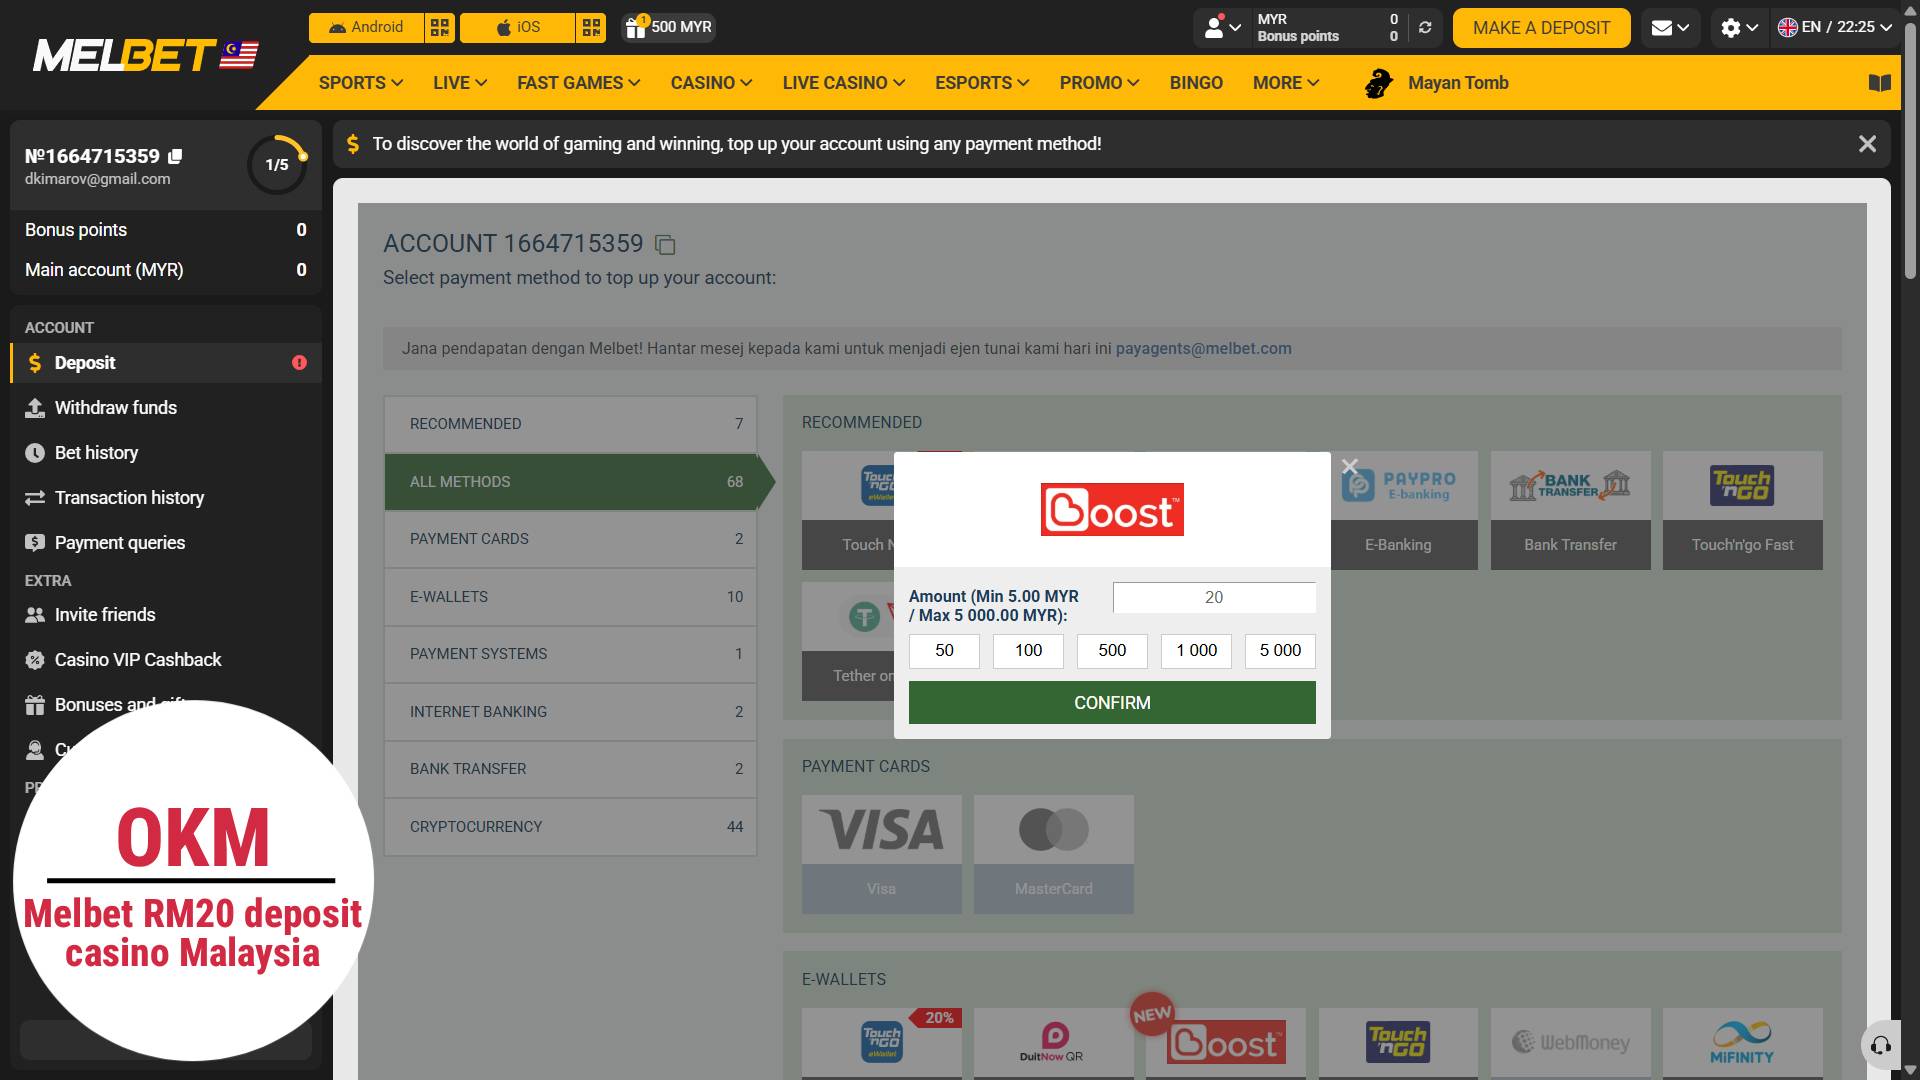Choose the 500 preset amount
The width and height of the screenshot is (1920, 1080).
point(1112,651)
